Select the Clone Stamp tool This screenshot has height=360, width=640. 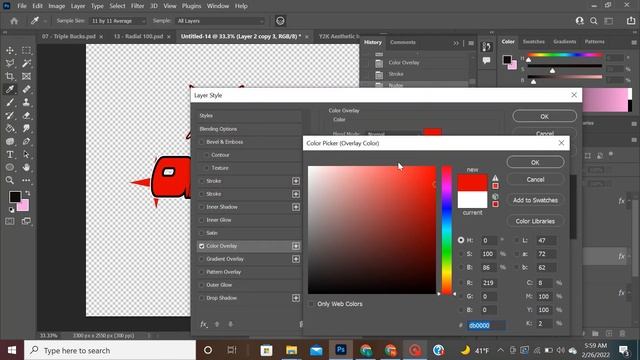[x=26, y=102]
